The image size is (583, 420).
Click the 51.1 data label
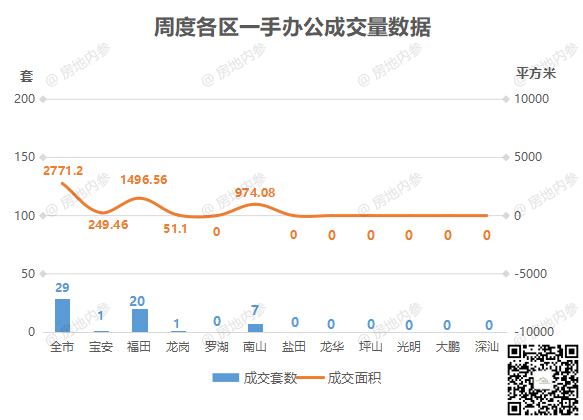(x=175, y=229)
